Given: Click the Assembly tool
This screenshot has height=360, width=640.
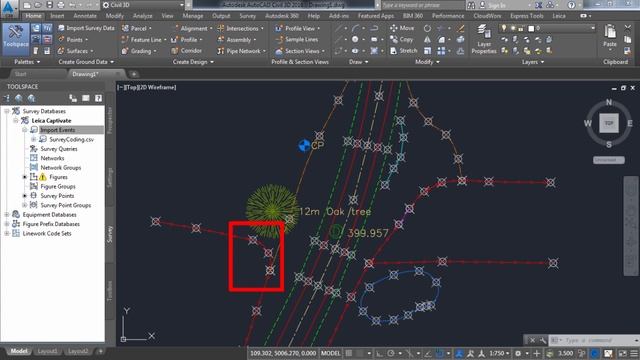Looking at the screenshot, I should pos(237,40).
